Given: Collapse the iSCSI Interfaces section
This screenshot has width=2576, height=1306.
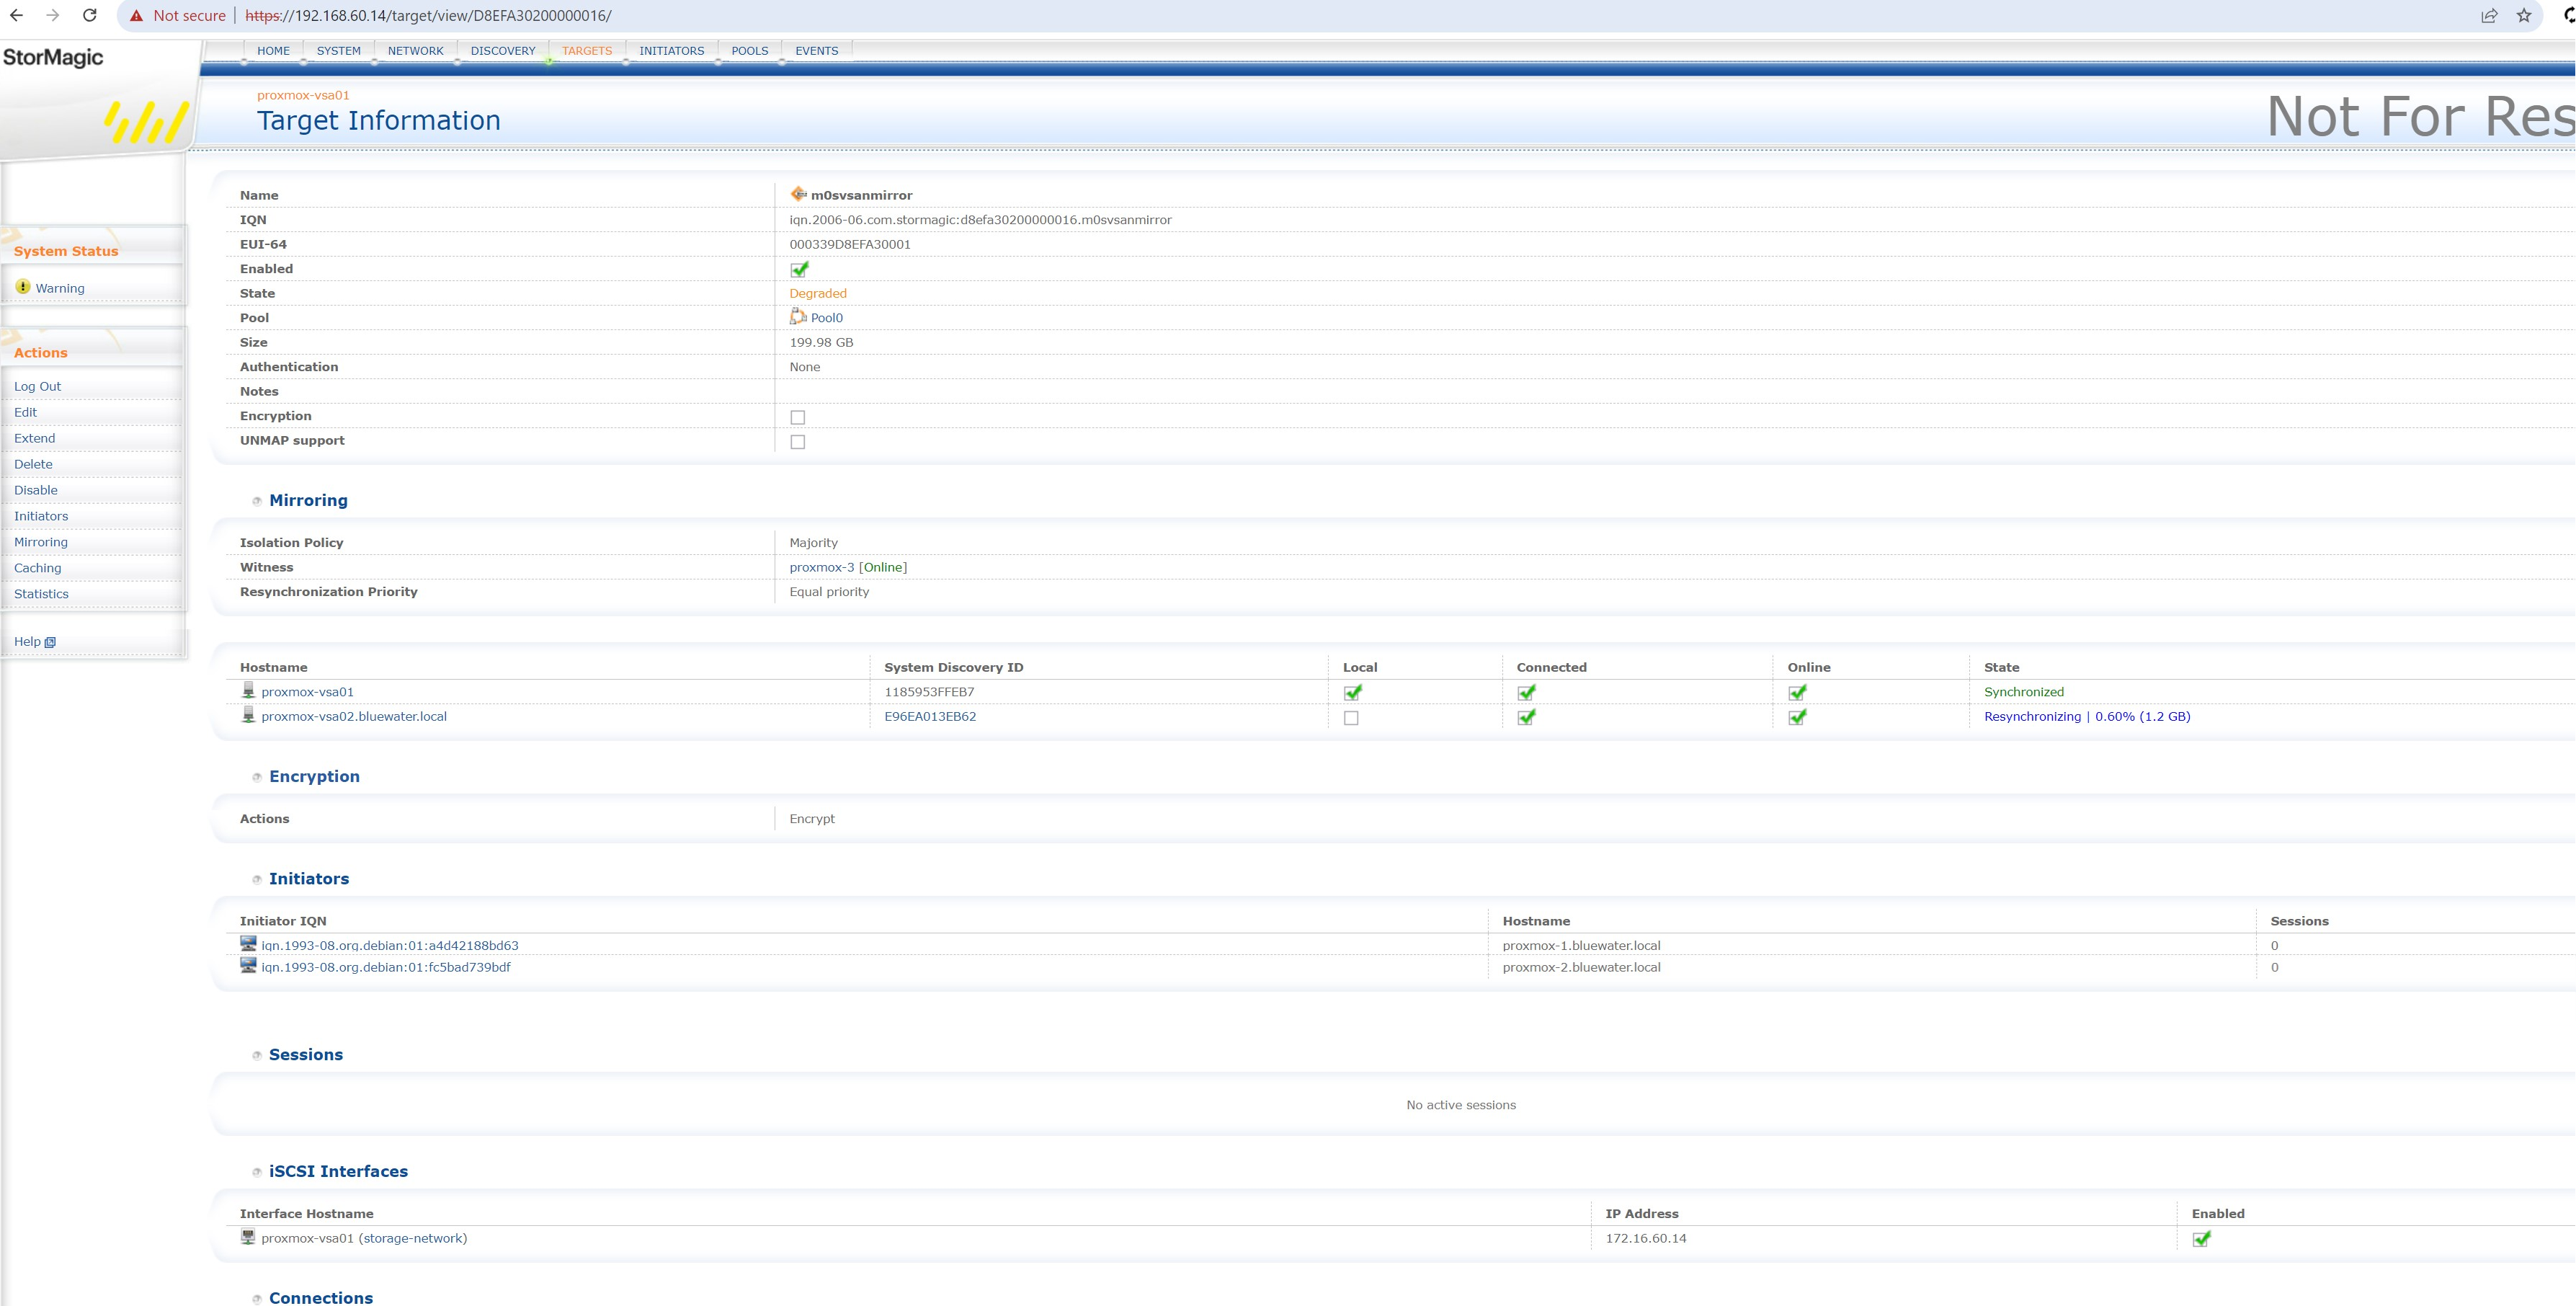Looking at the screenshot, I should tap(257, 1172).
